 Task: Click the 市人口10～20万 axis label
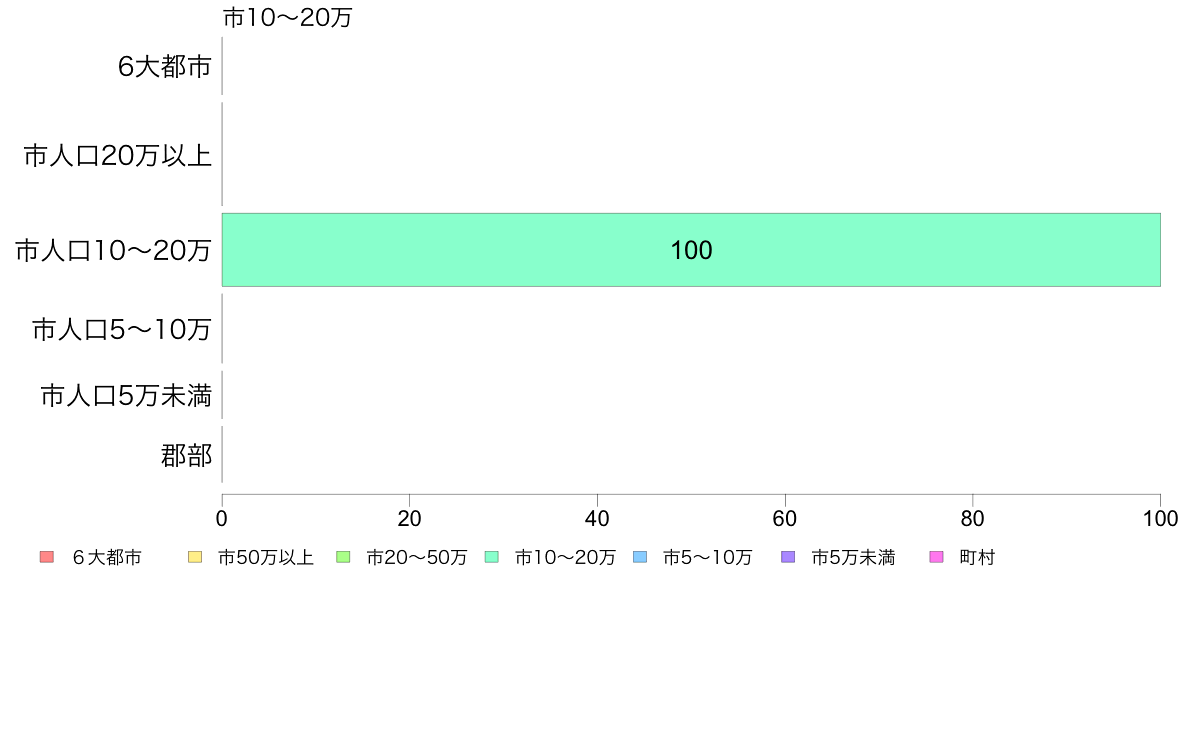coord(113,250)
